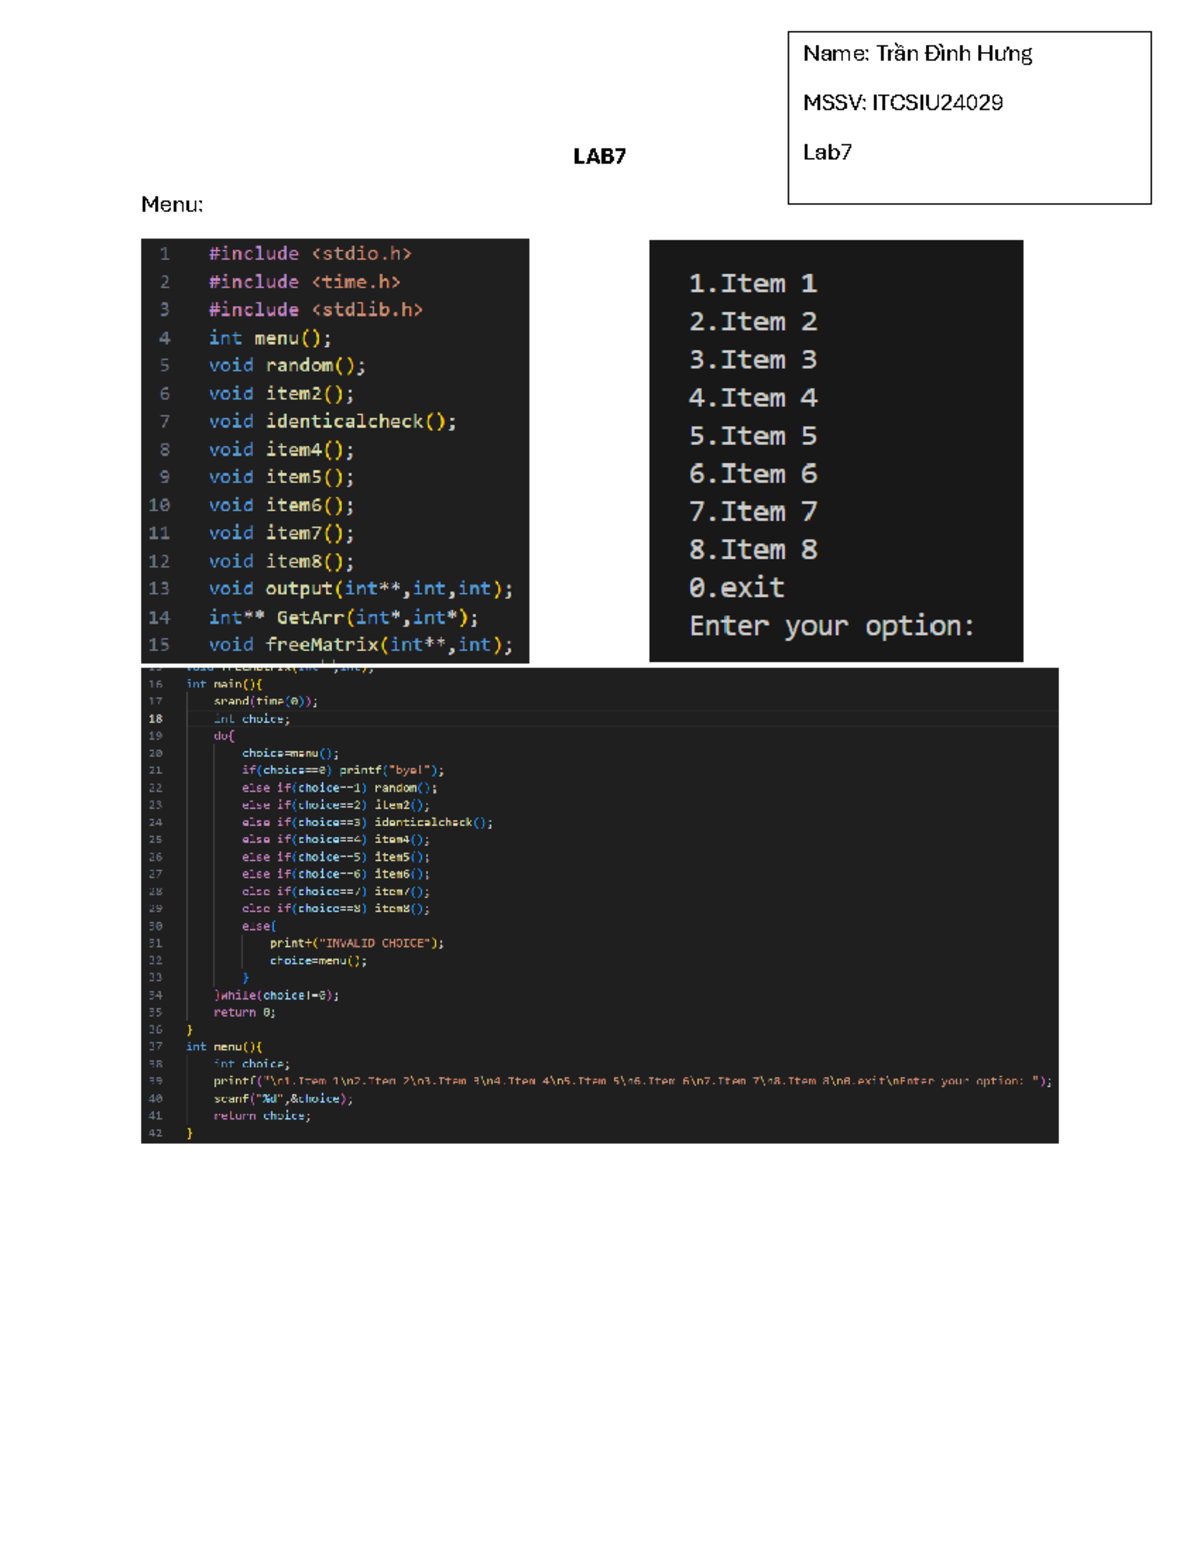This screenshot has height=1553, width=1200.
Task: Click line 41 "return choice;"
Action: coord(262,1116)
